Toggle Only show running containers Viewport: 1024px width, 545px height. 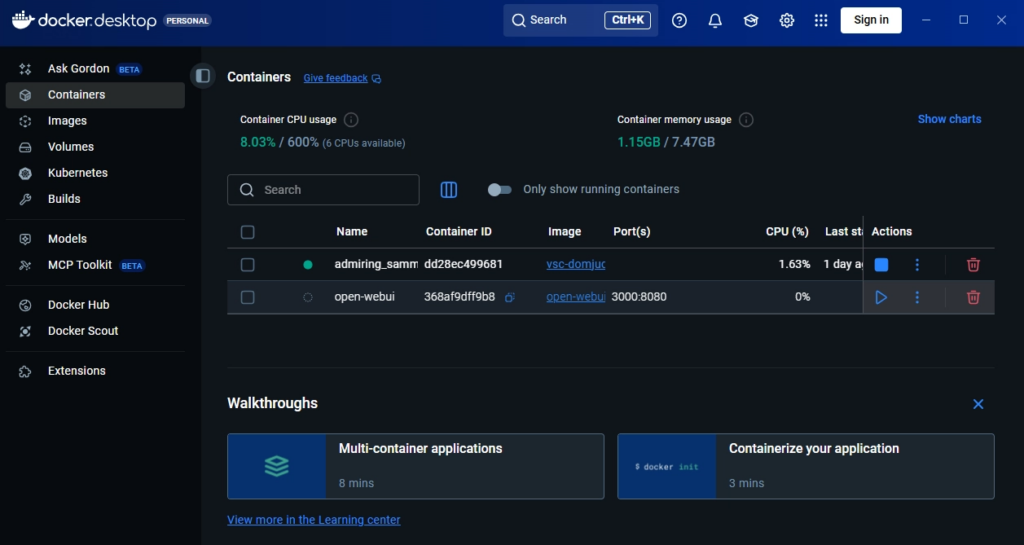[500, 190]
